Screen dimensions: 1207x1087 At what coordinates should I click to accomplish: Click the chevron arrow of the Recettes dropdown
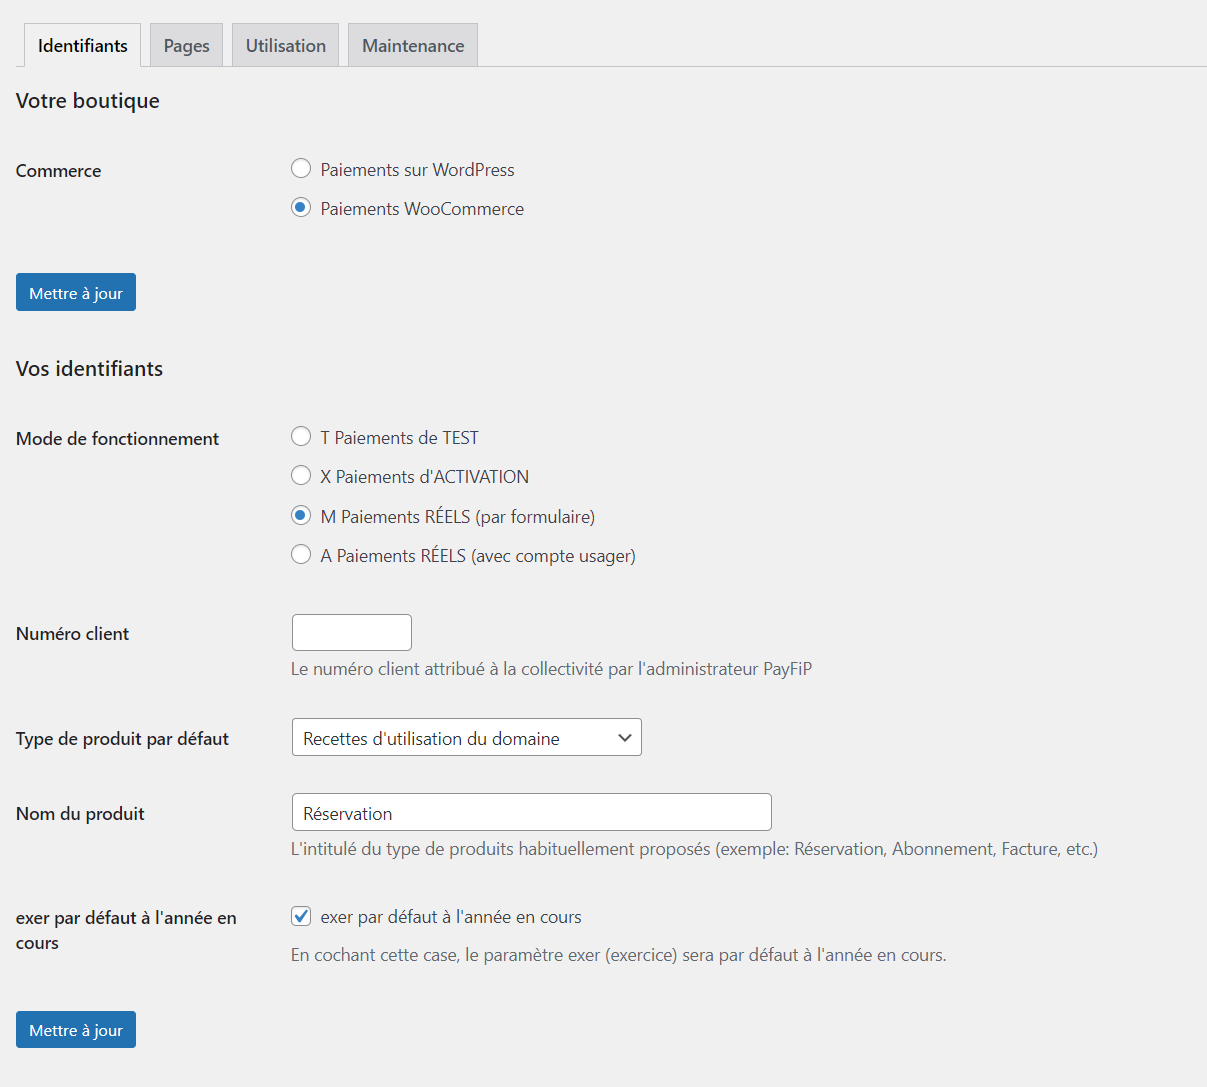pos(625,738)
